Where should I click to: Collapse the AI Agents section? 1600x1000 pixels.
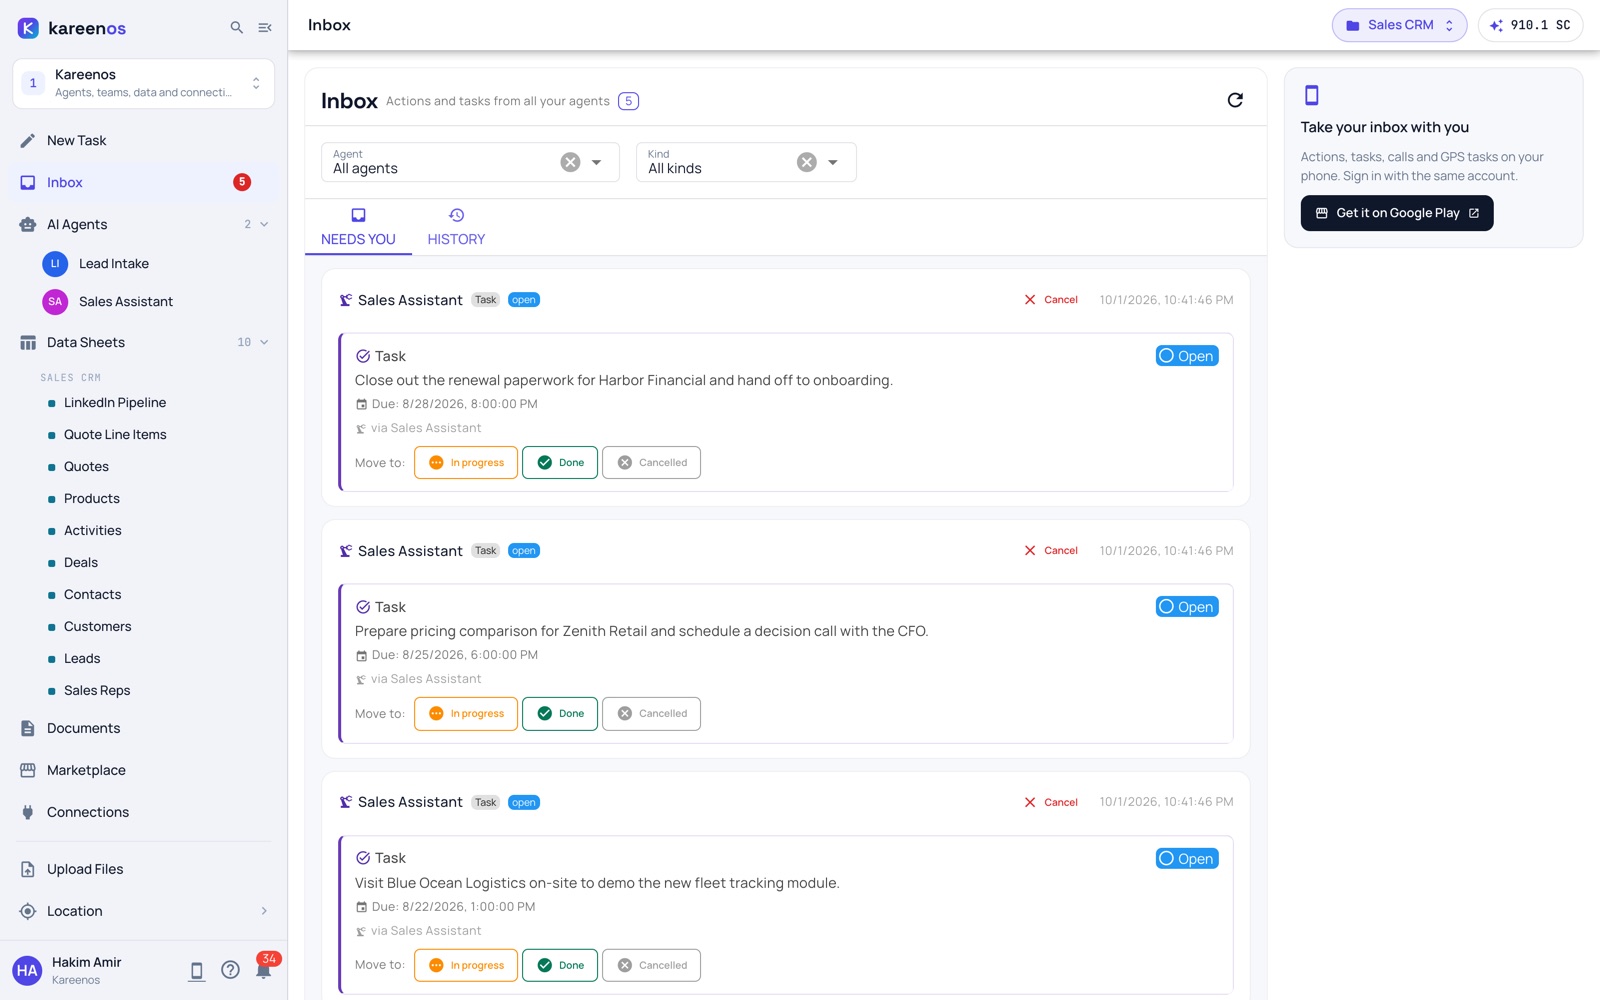coord(264,224)
